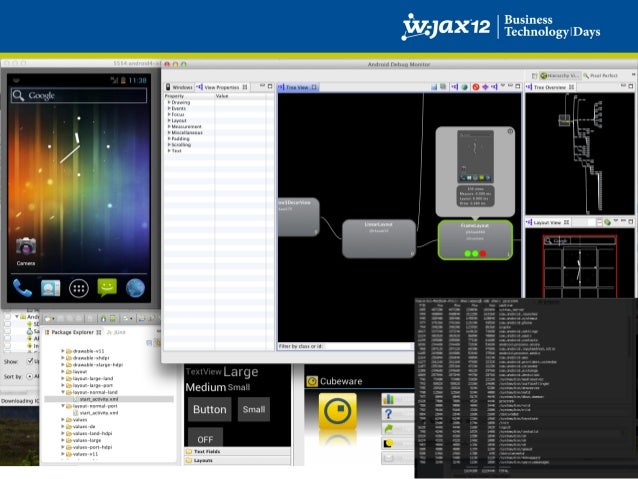Expand the values-large folder
Viewport: 638px width, 479px height.
[x=63, y=440]
